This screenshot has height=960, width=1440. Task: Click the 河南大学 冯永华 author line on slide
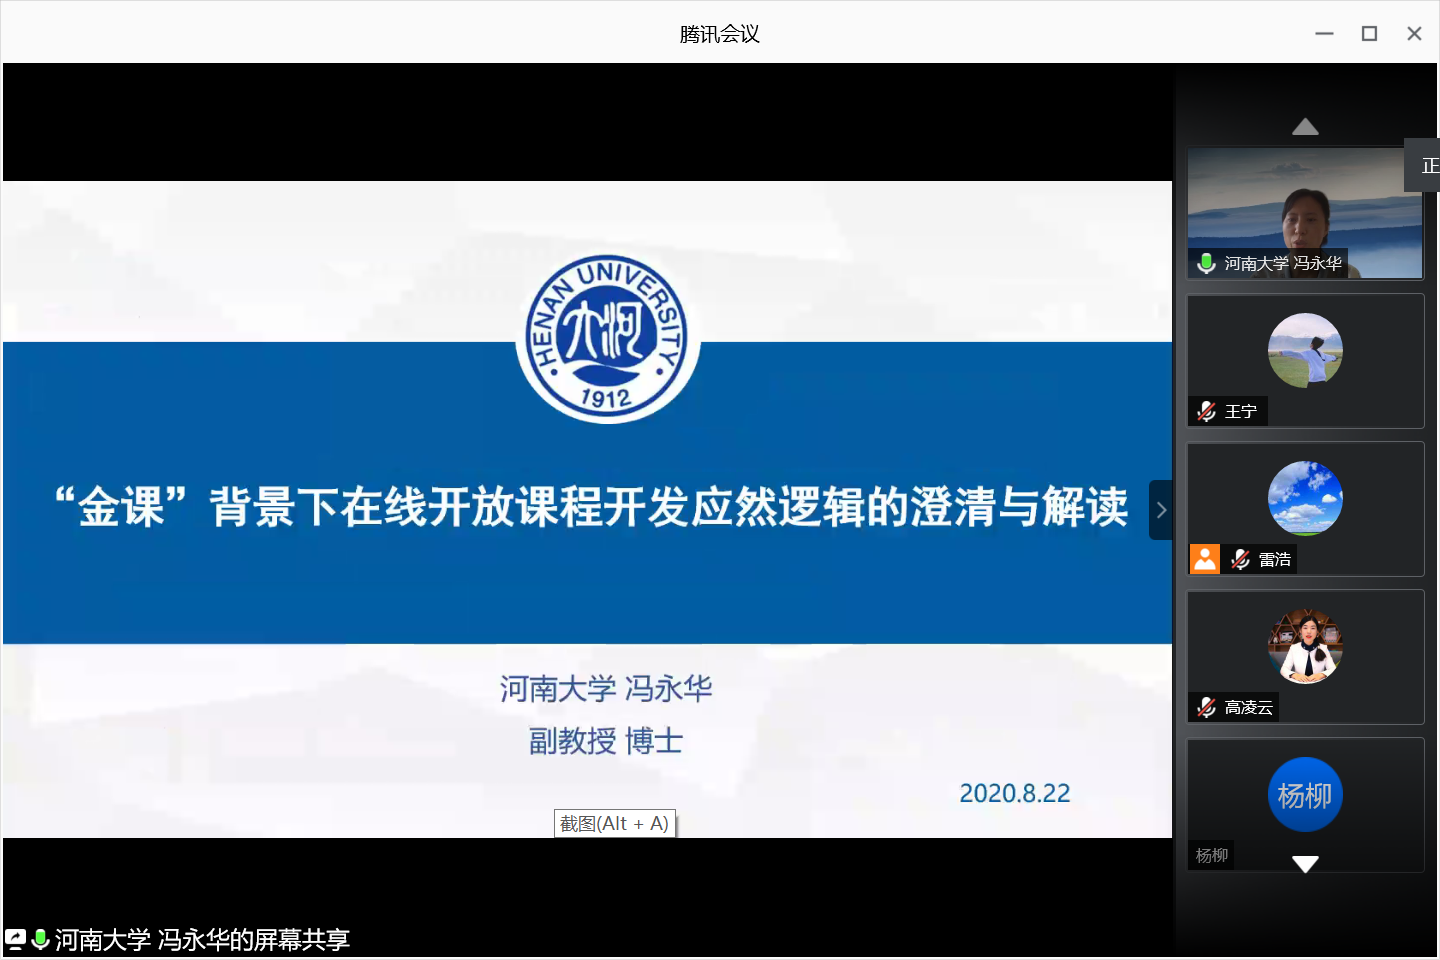606,688
